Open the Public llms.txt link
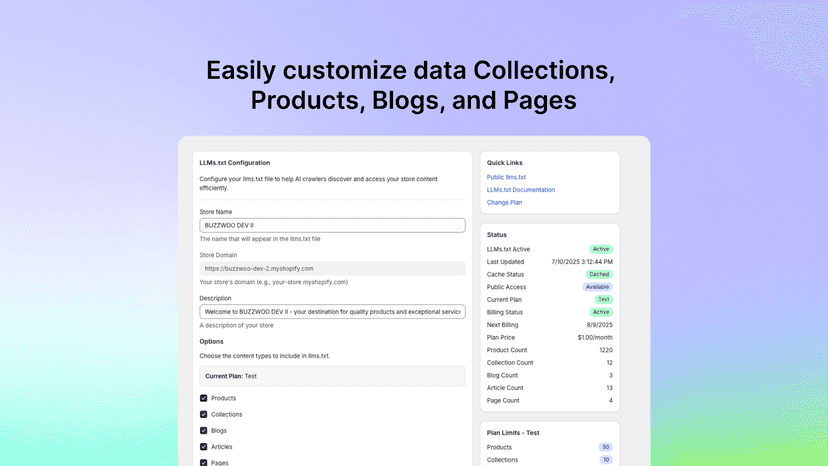 click(506, 177)
